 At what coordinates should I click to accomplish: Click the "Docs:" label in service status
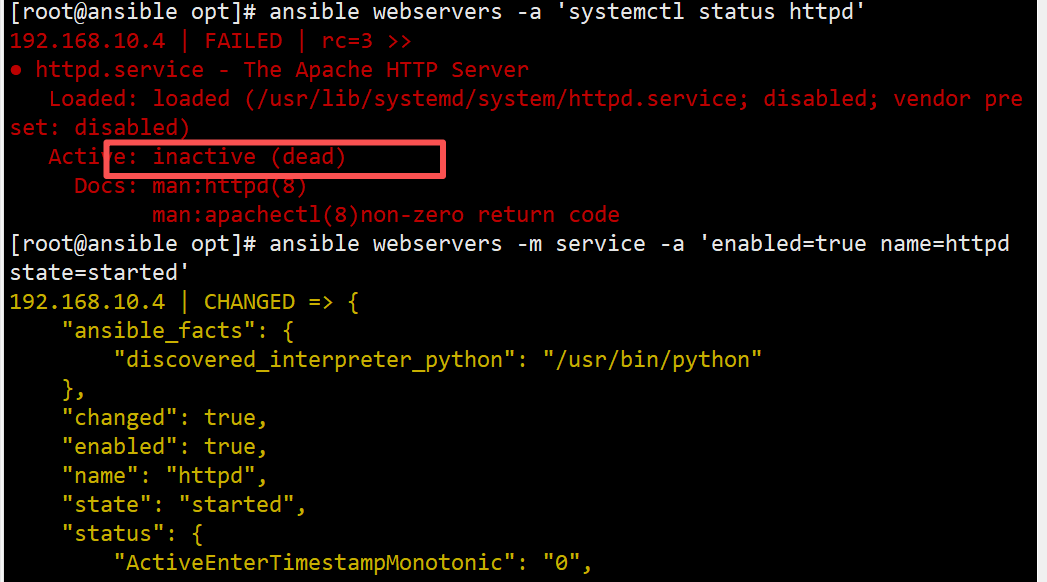coord(106,186)
